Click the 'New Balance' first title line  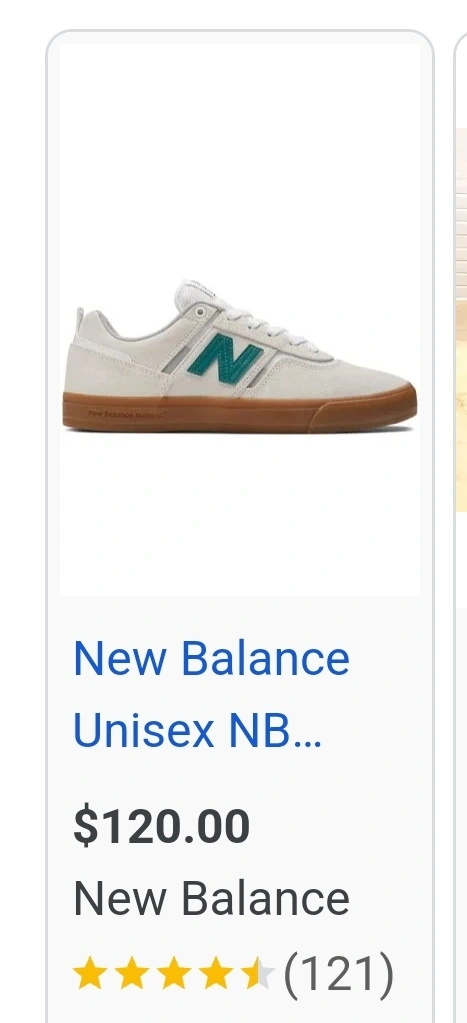click(x=211, y=658)
